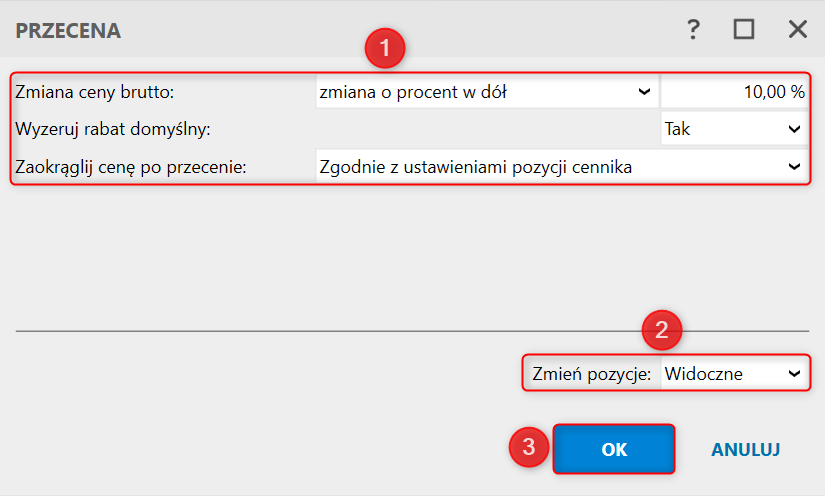Click chevron arrow of price change type

[645, 92]
